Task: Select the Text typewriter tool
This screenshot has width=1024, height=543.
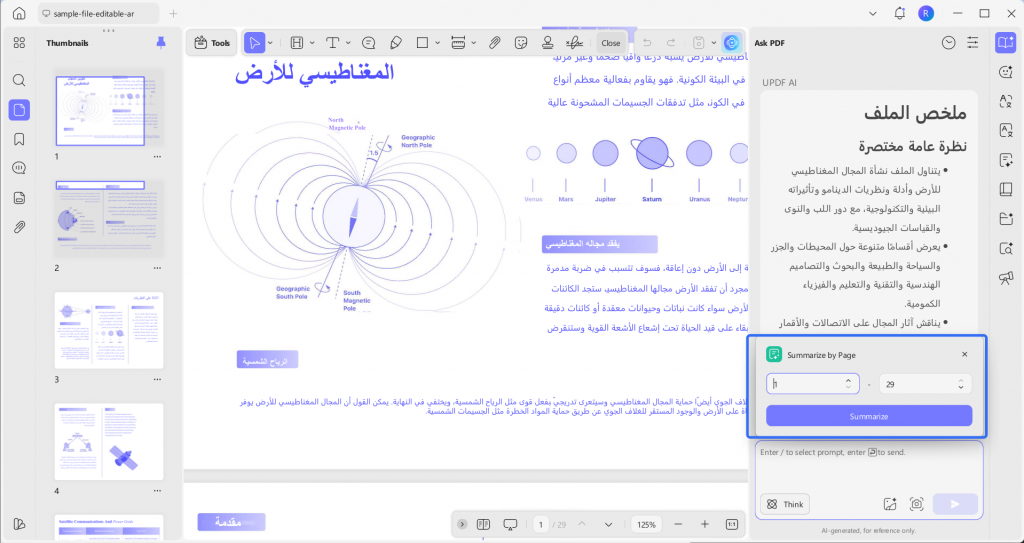Action: tap(332, 43)
